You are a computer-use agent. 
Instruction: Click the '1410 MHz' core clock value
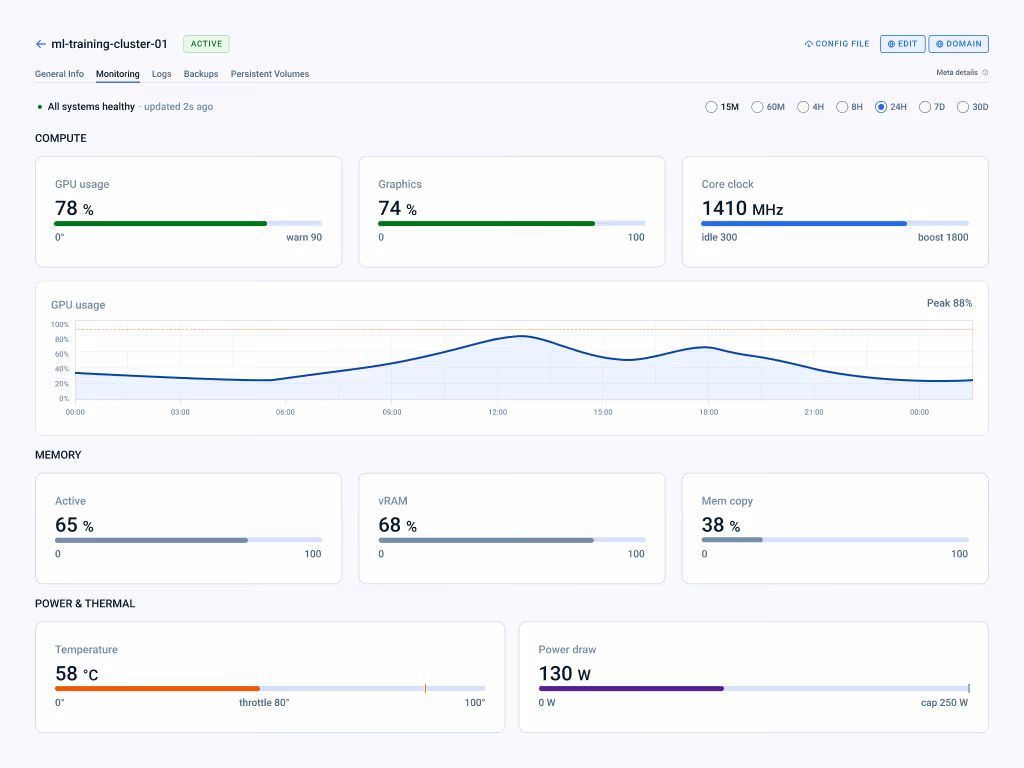(742, 208)
